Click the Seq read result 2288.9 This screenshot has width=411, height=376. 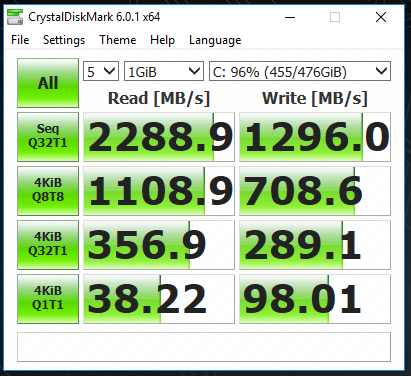159,137
